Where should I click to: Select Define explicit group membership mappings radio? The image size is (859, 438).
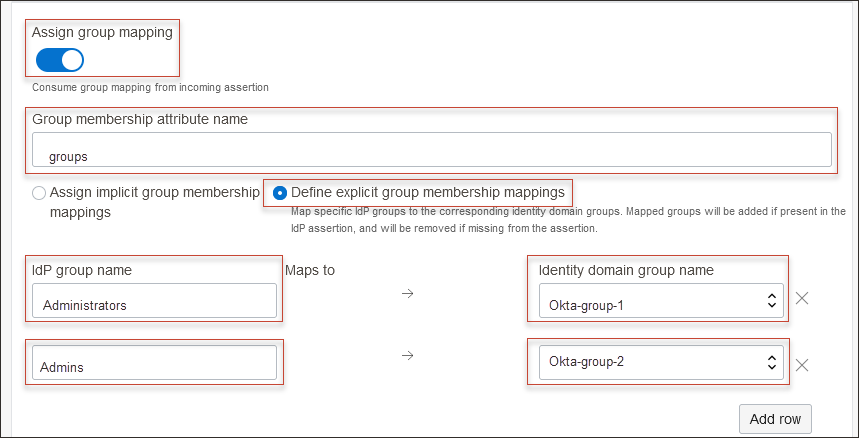[280, 192]
